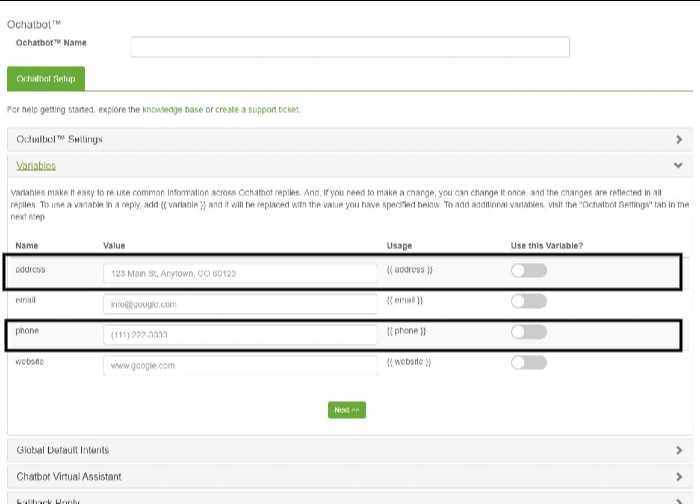Open the create a support ticket link
This screenshot has height=504, width=700.
257,109
